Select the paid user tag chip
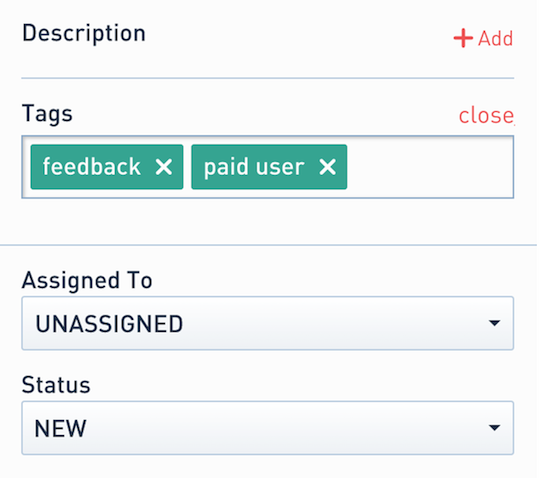 [269, 167]
